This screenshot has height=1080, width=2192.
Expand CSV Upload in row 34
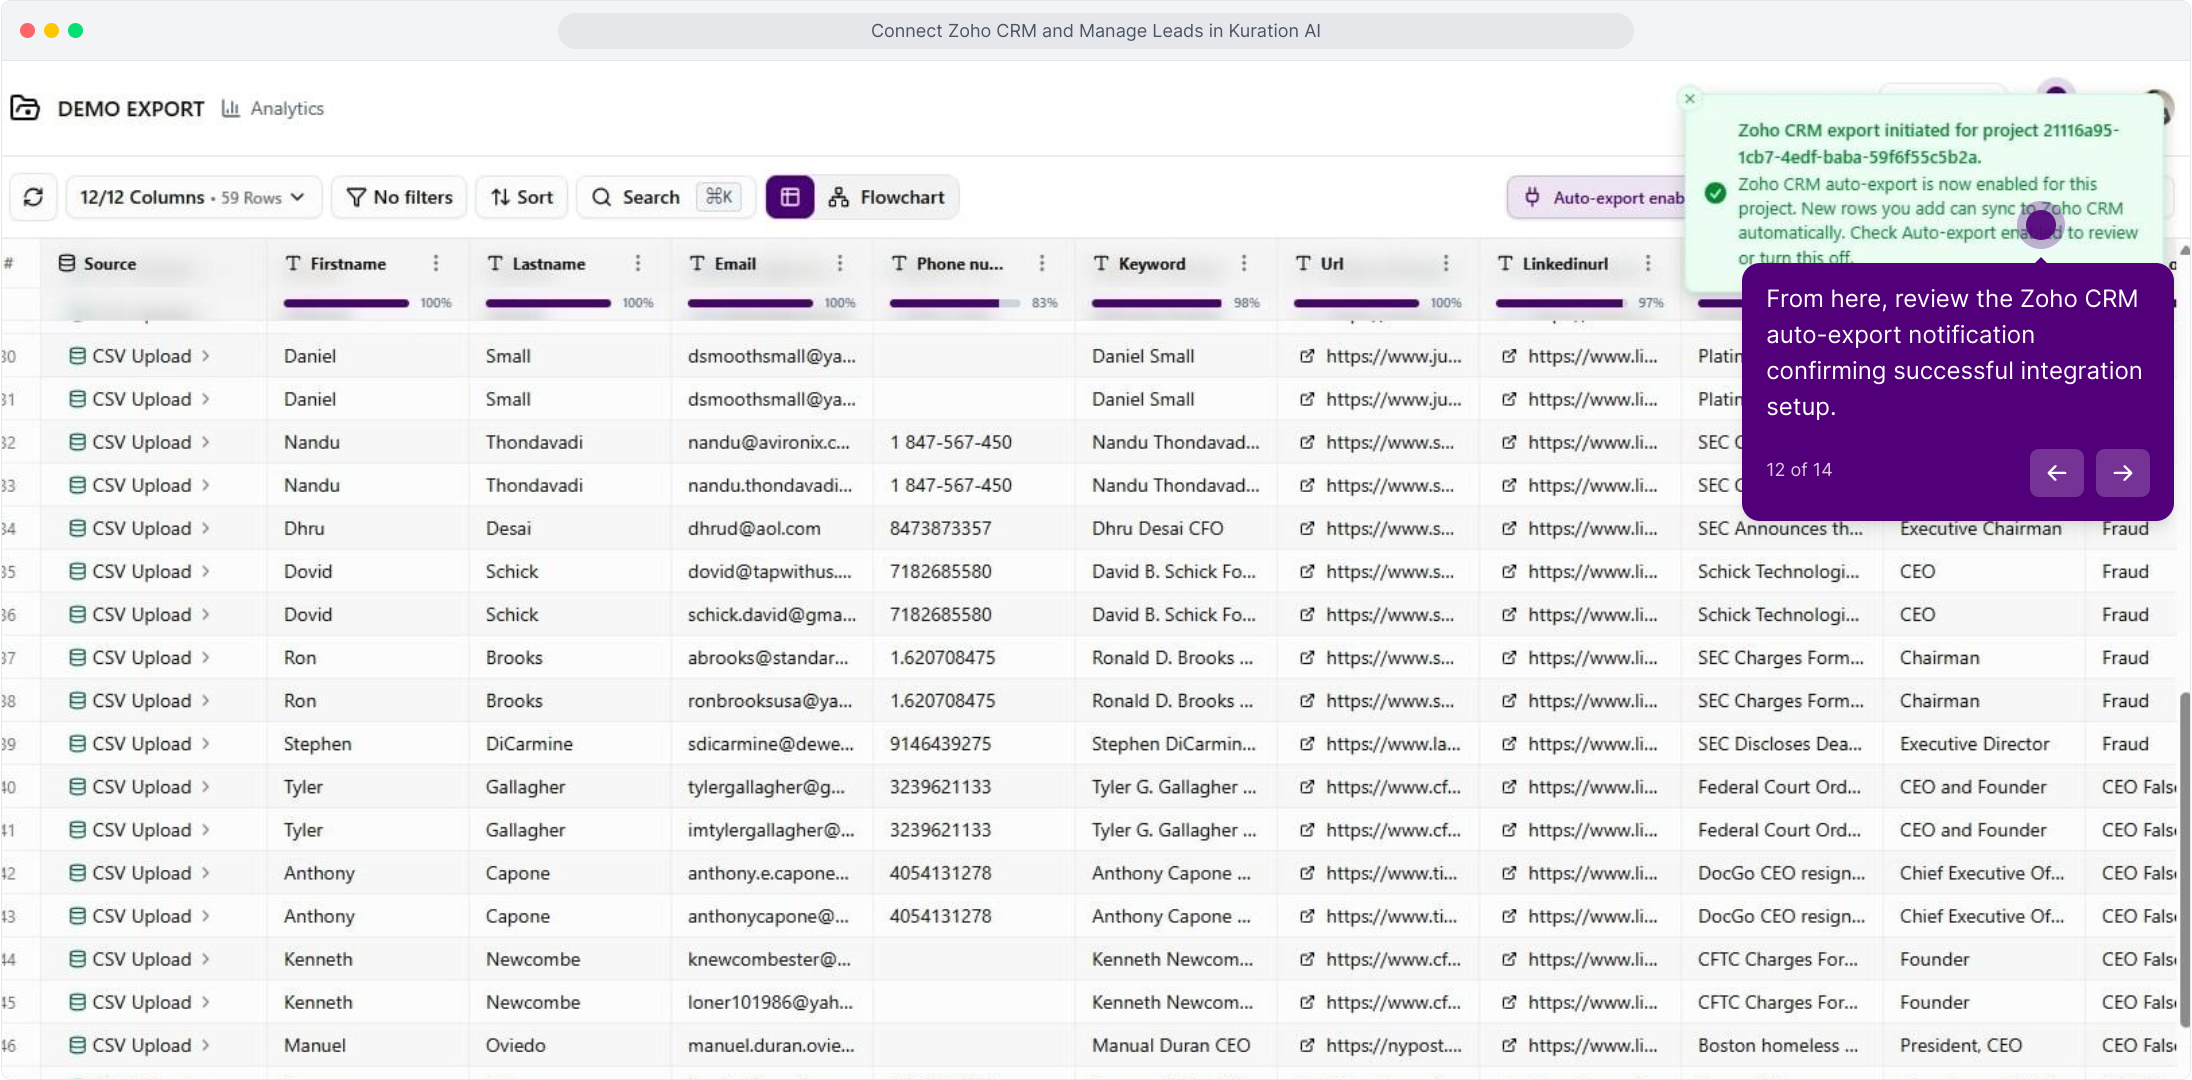coord(205,528)
